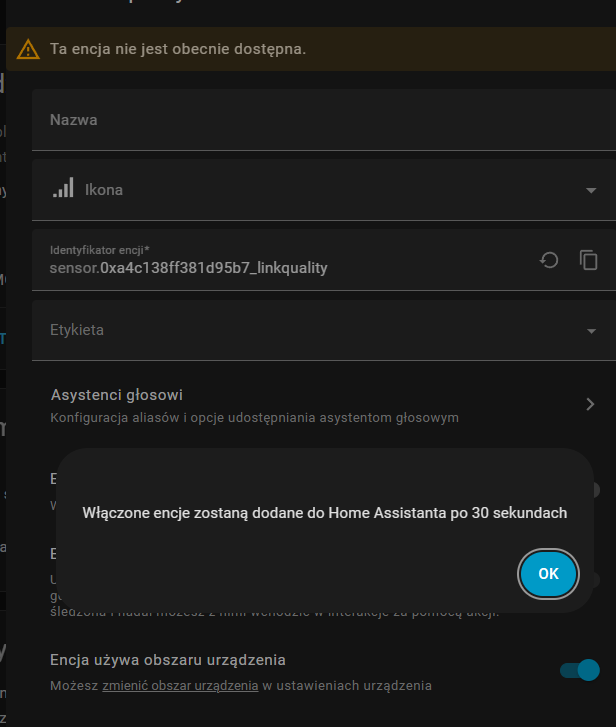This screenshot has height=727, width=616.
Task: Click the "Ta encja nie jest obecnie dostępna" alert text
Action: point(178,48)
